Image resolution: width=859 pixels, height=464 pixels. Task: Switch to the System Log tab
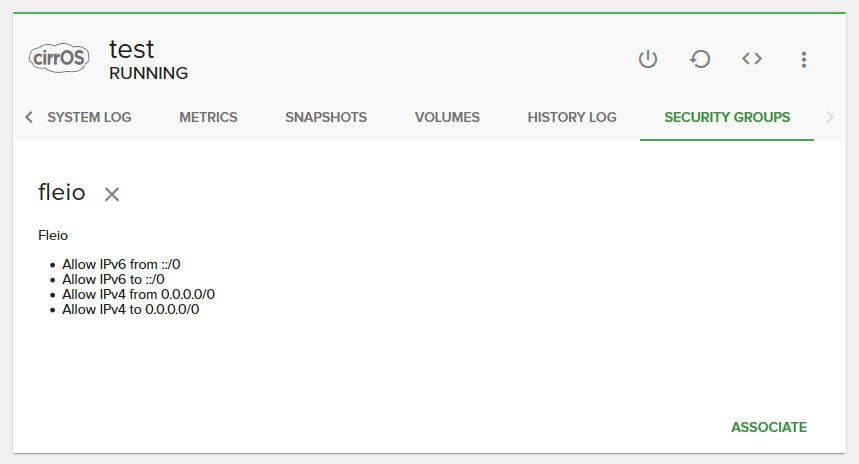click(x=89, y=117)
